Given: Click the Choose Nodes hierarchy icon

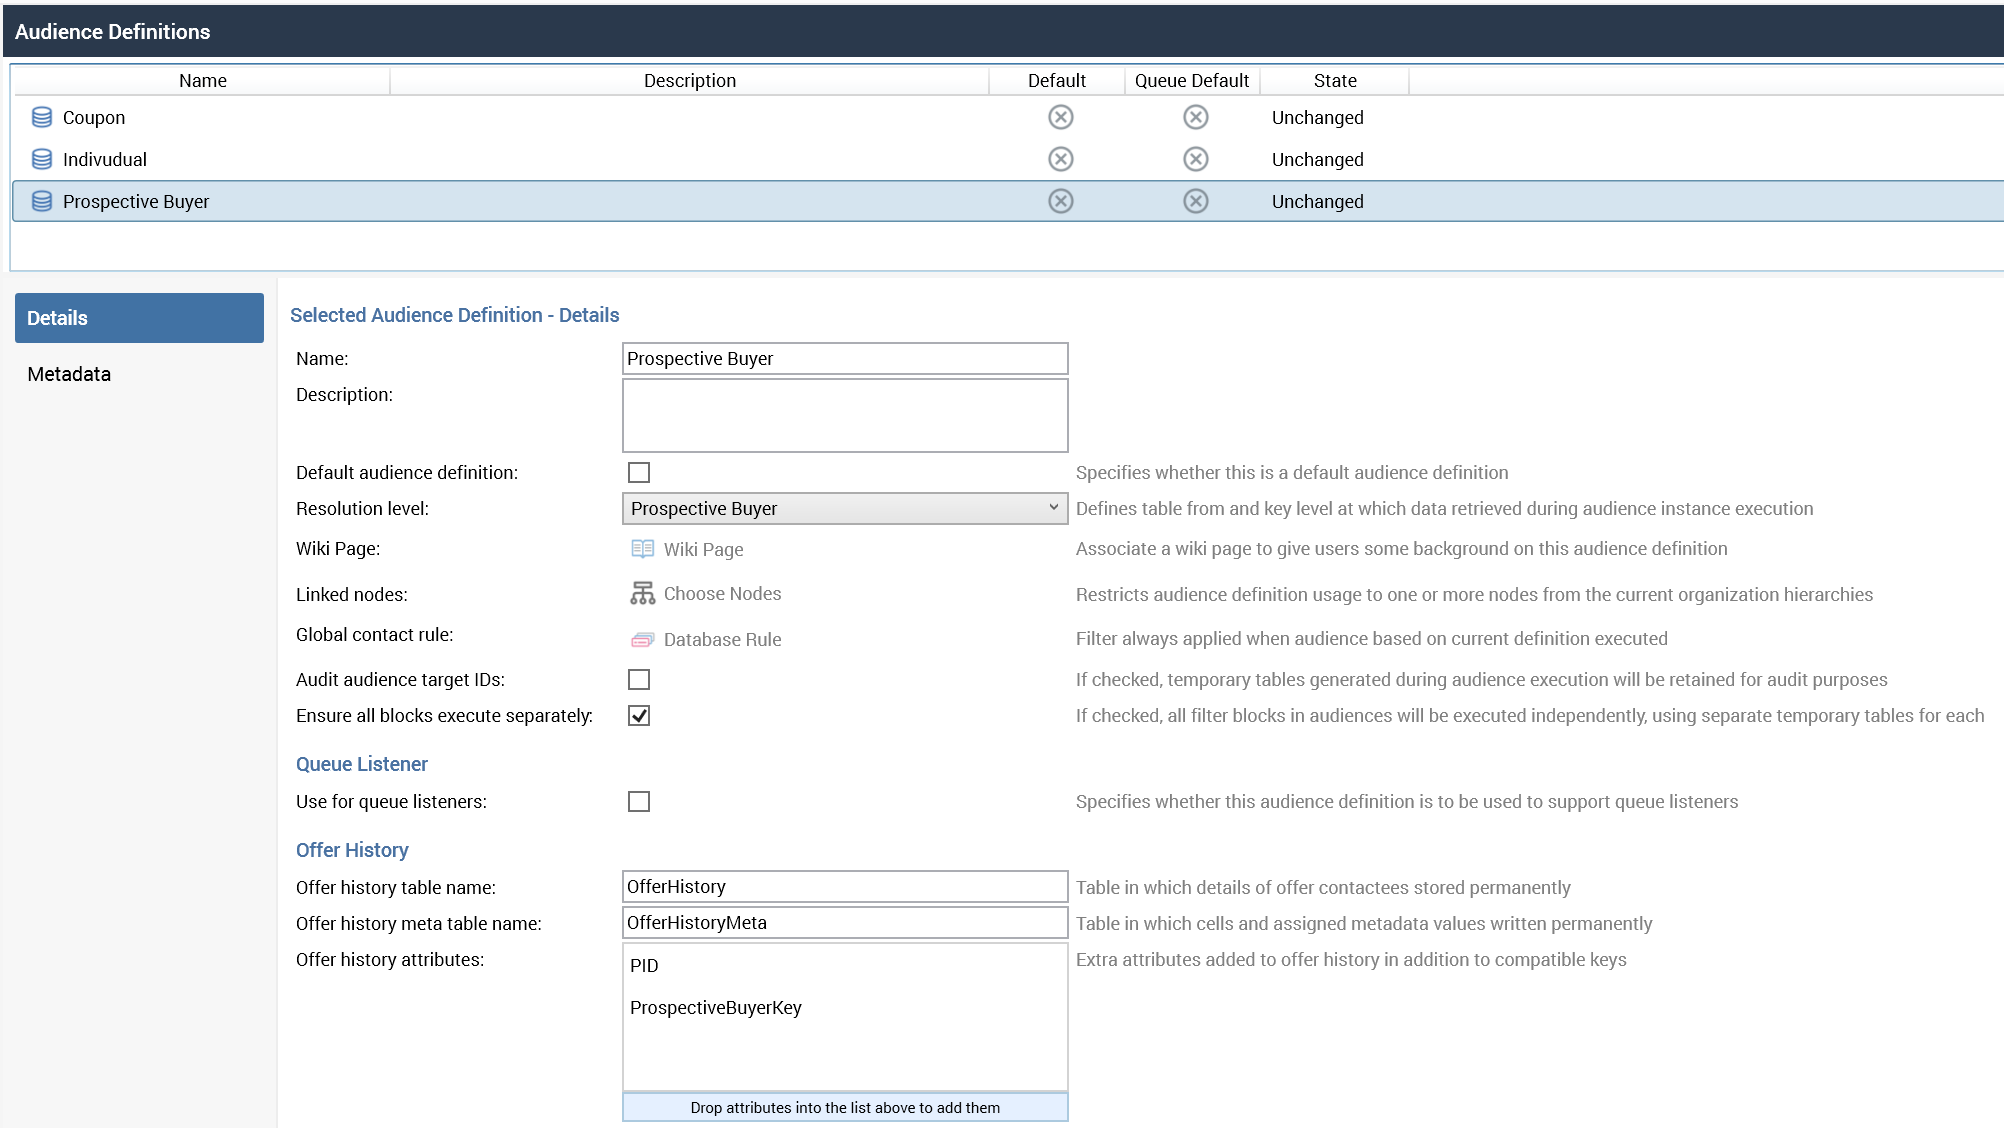Looking at the screenshot, I should [642, 593].
